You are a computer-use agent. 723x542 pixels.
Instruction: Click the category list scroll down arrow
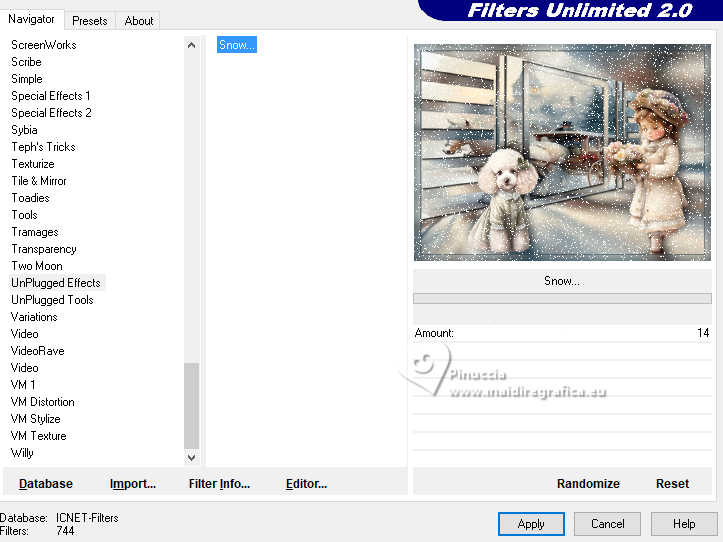click(191, 457)
